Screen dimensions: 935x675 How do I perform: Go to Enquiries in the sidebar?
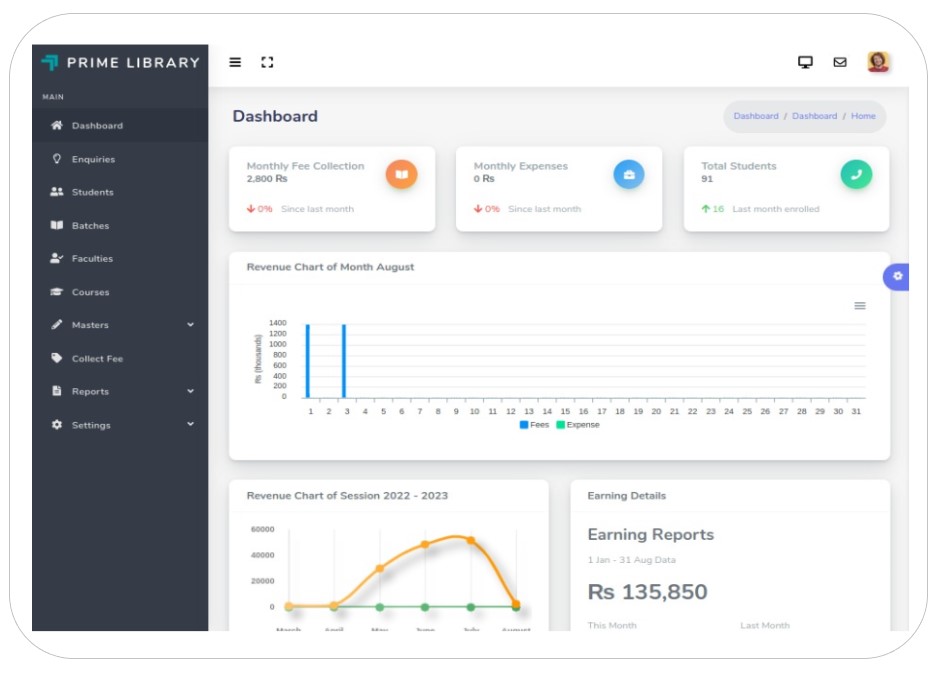[93, 159]
